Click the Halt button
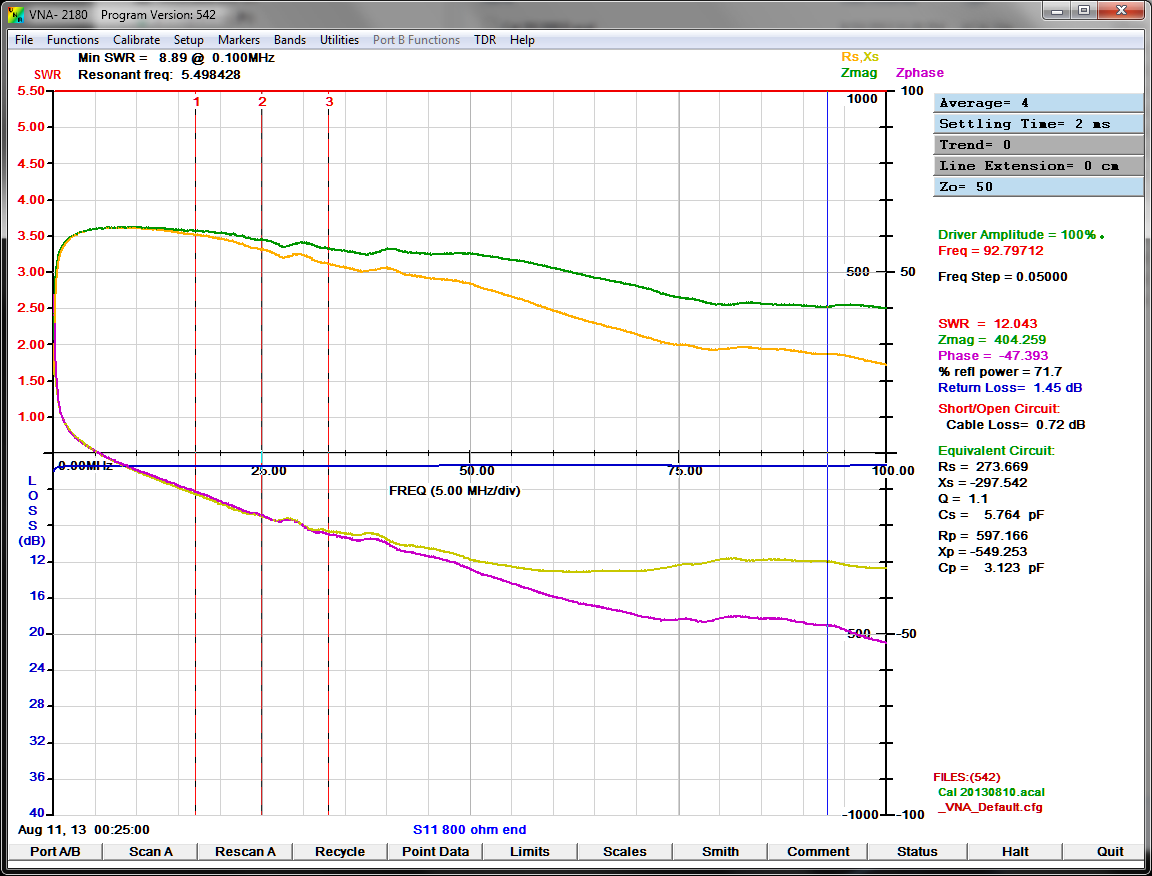Screen dimensions: 1152x876 coord(1015,852)
